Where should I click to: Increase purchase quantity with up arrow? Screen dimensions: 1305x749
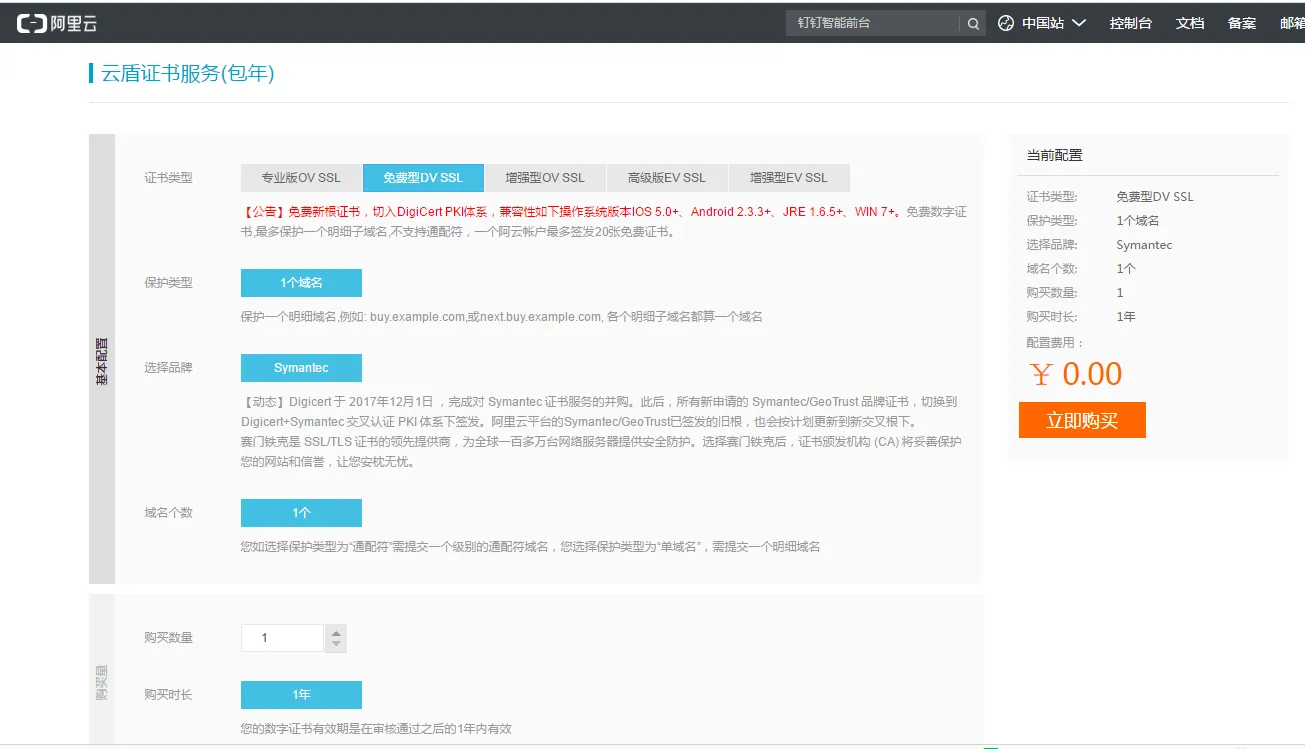click(x=336, y=631)
